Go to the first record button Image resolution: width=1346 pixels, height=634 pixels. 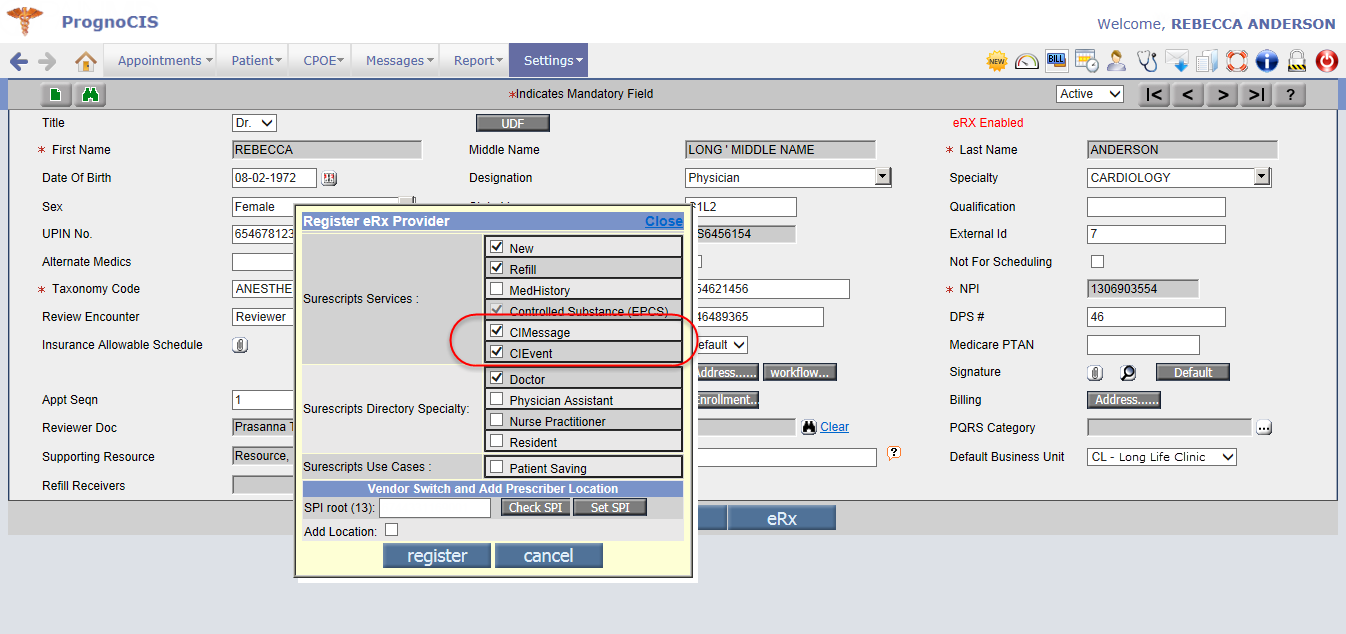point(1154,95)
